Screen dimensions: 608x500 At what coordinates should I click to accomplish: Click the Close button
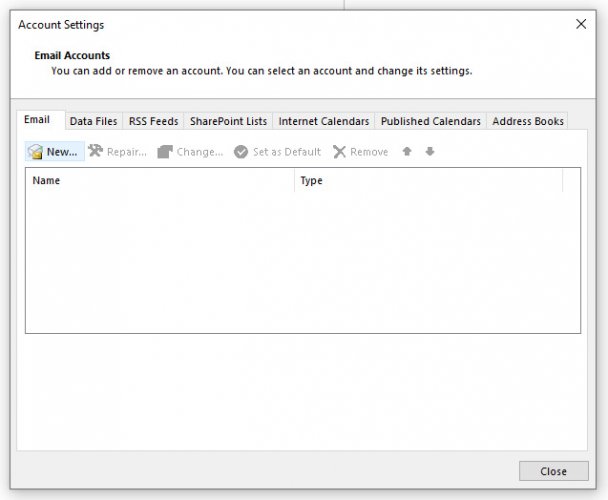point(553,471)
